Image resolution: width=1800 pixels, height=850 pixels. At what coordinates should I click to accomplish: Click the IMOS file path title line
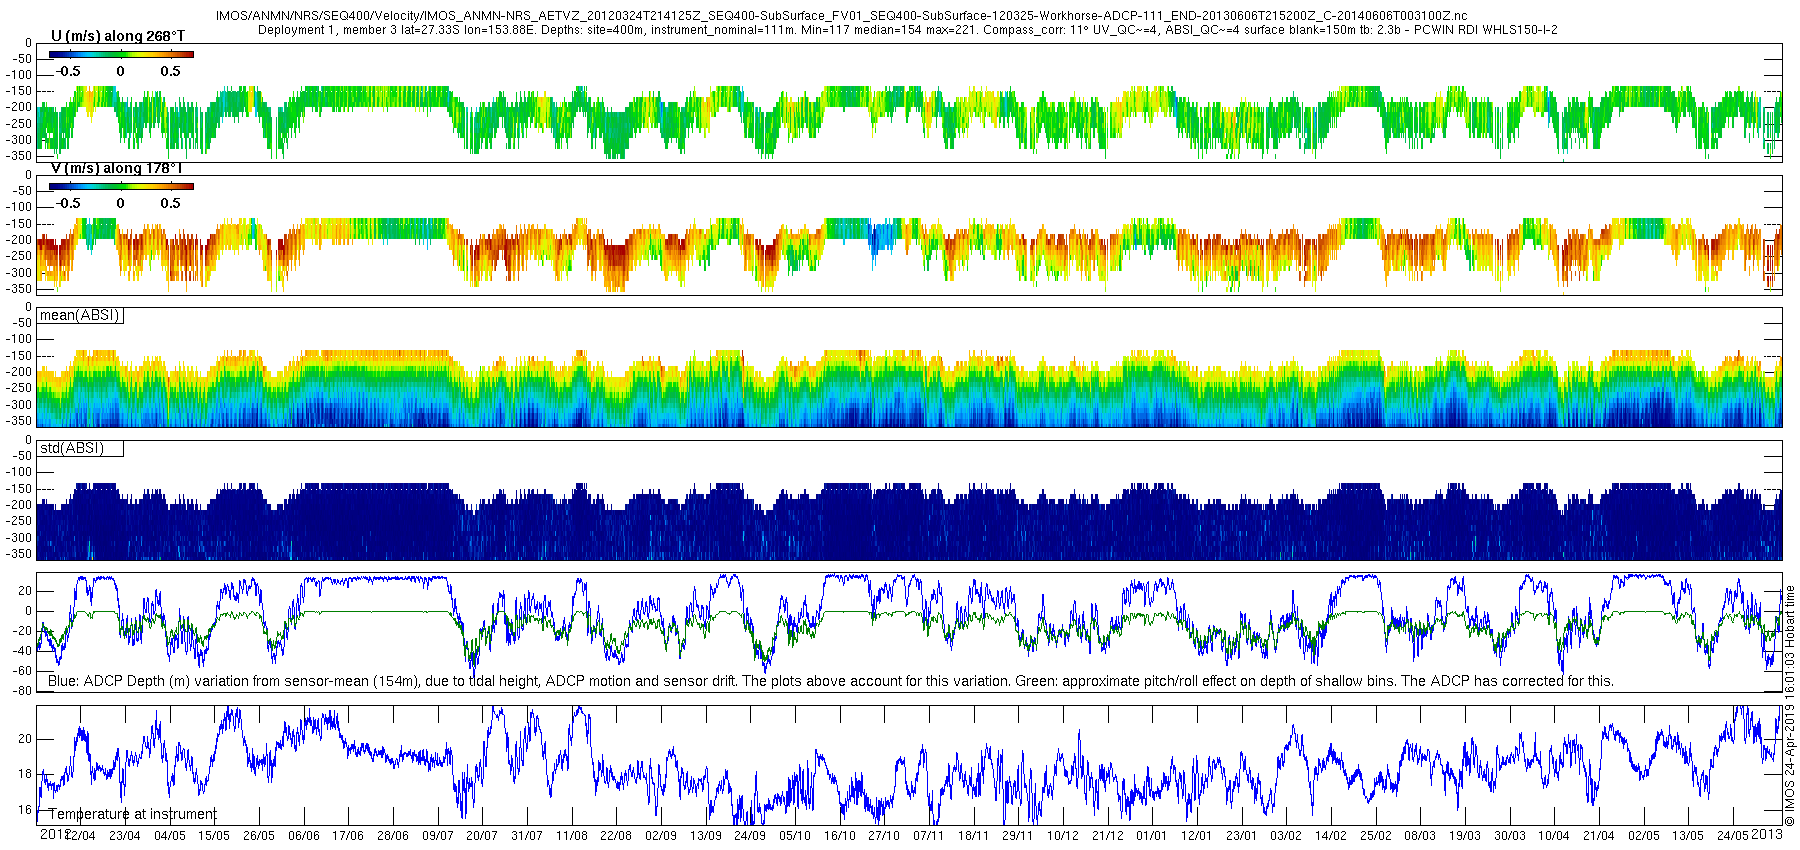(x=842, y=16)
